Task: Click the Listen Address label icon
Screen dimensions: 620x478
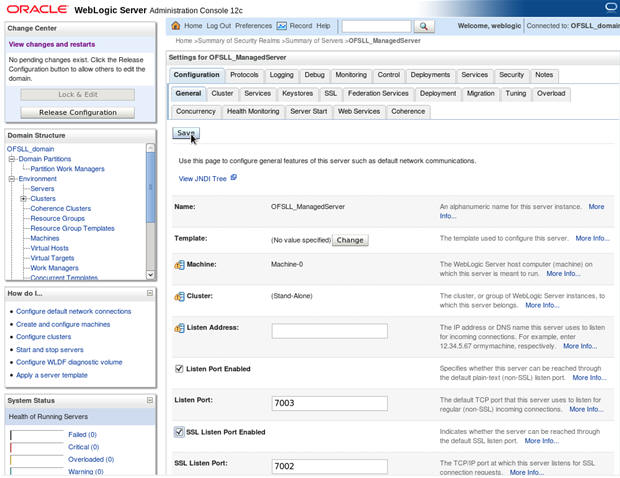Action: (179, 328)
